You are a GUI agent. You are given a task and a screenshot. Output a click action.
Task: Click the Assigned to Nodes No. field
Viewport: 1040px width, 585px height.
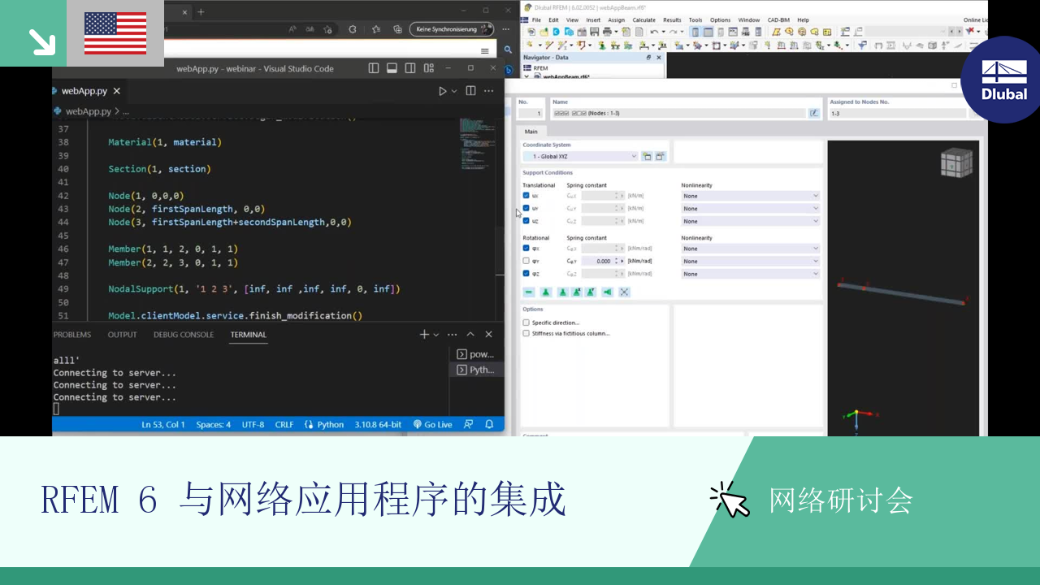(897, 113)
